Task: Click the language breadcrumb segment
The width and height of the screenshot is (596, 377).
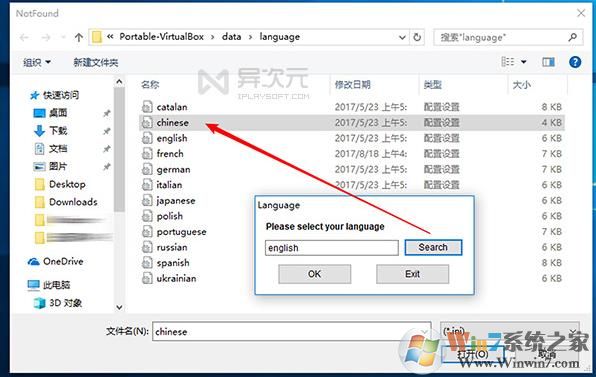Action: (x=280, y=37)
